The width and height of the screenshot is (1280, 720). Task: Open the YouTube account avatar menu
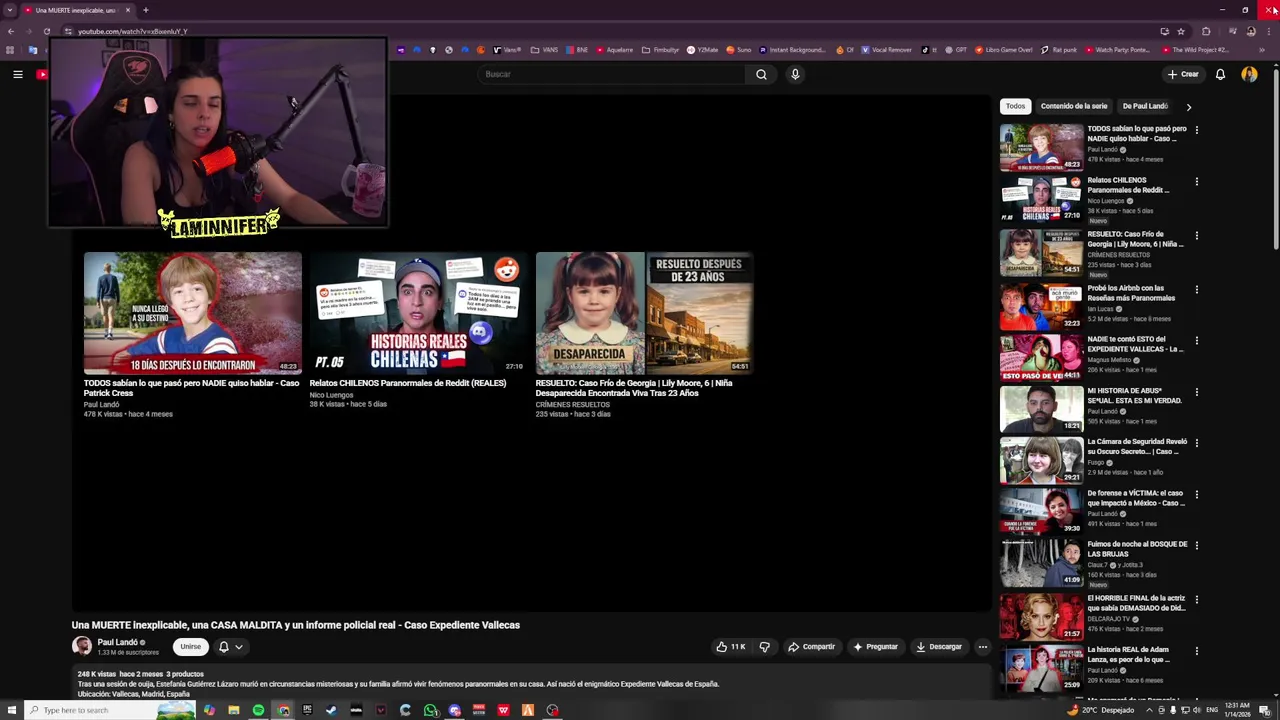(1249, 74)
